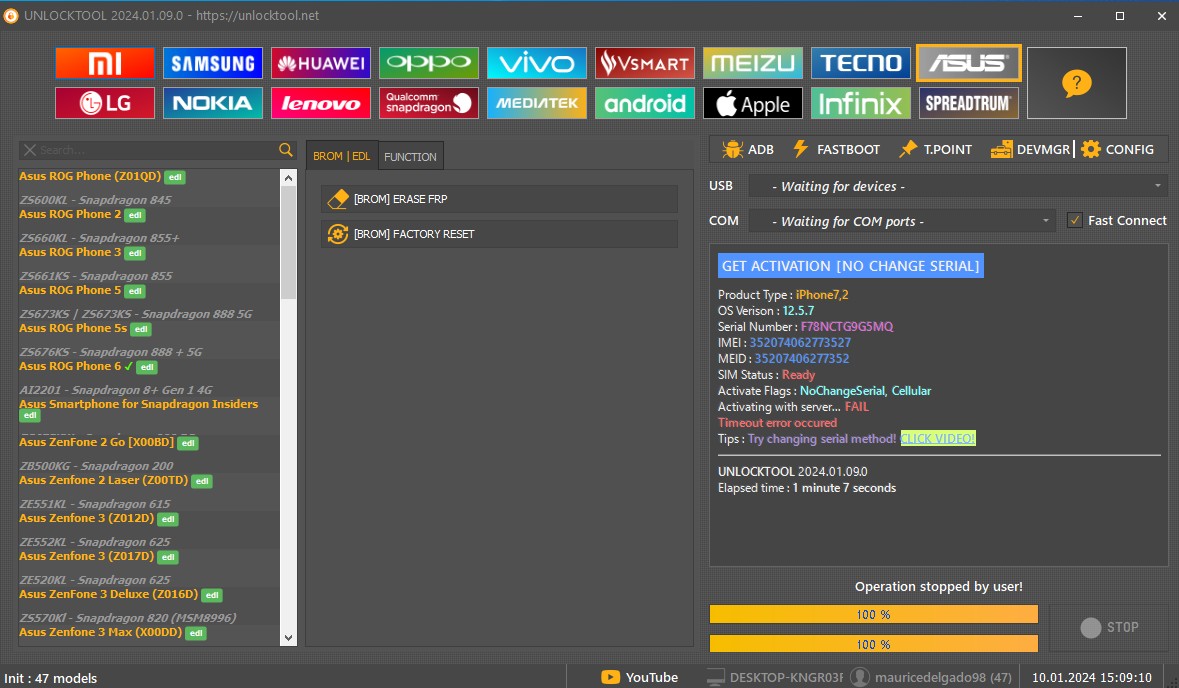Screen dimensions: 1179x688
Task: Select the Xiaomi MI brand logo
Action: [x=105, y=63]
